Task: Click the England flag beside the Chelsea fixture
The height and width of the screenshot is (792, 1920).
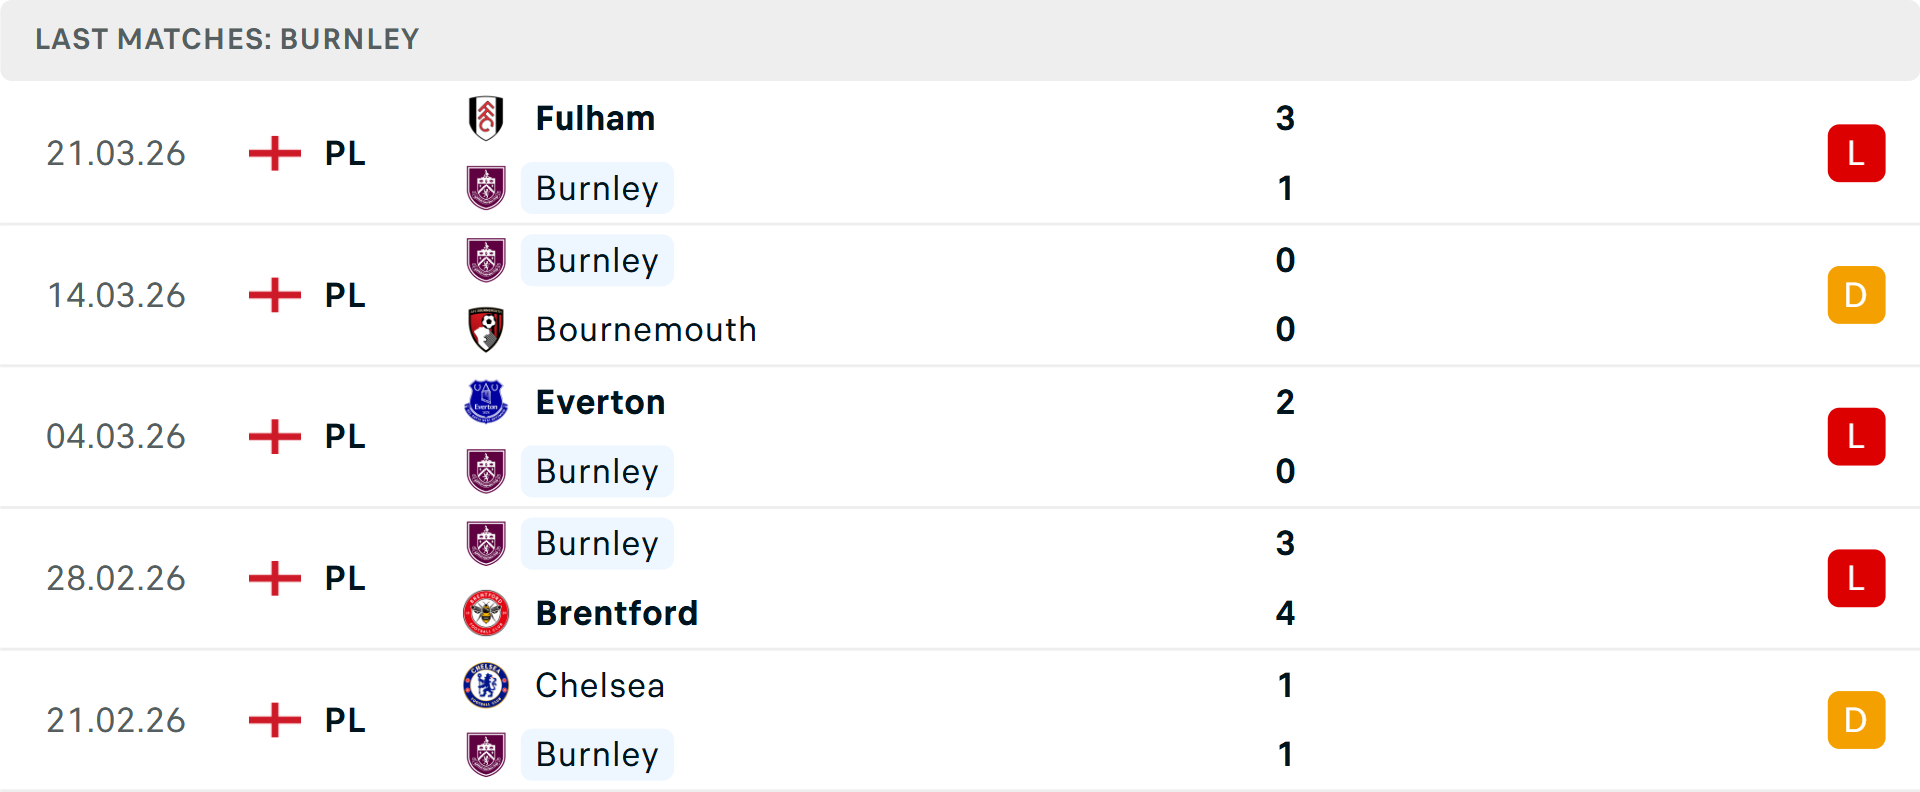Action: click(x=273, y=719)
